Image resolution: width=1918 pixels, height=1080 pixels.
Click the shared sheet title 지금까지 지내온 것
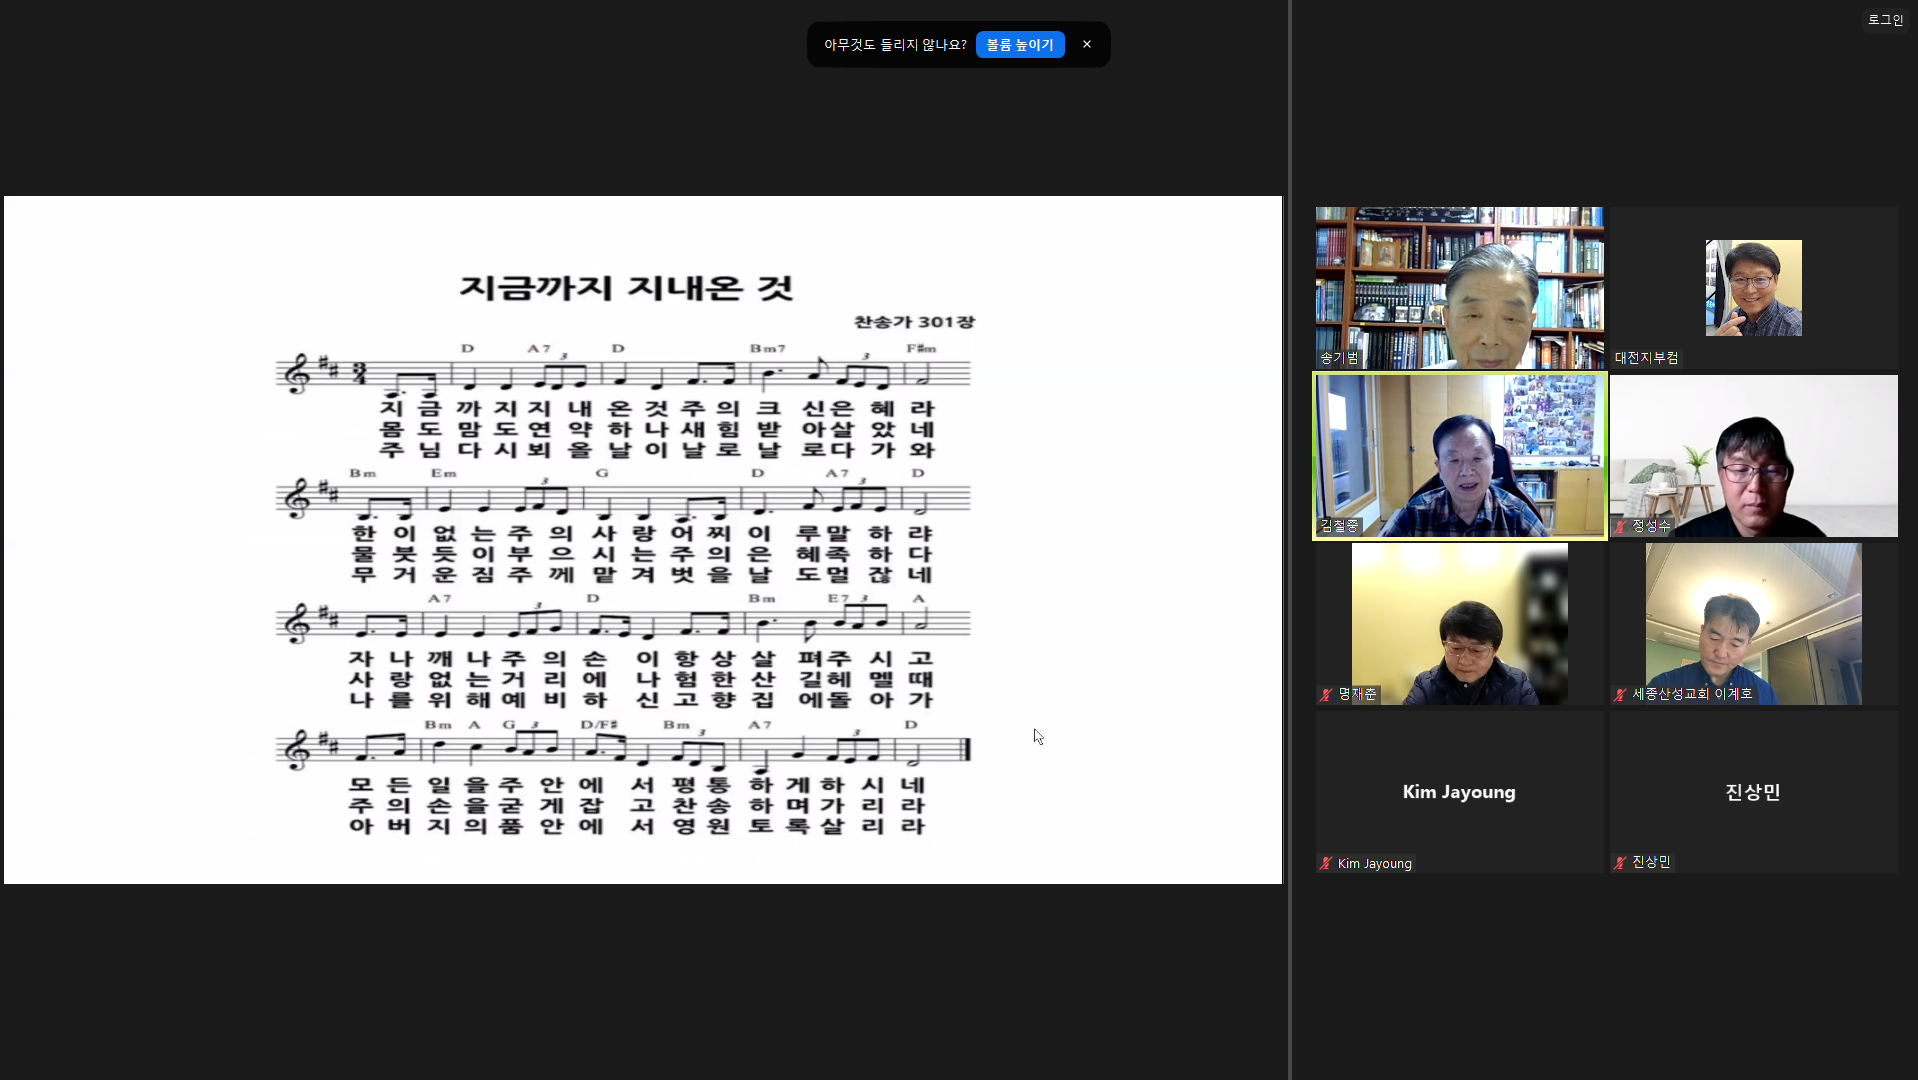[x=627, y=288]
